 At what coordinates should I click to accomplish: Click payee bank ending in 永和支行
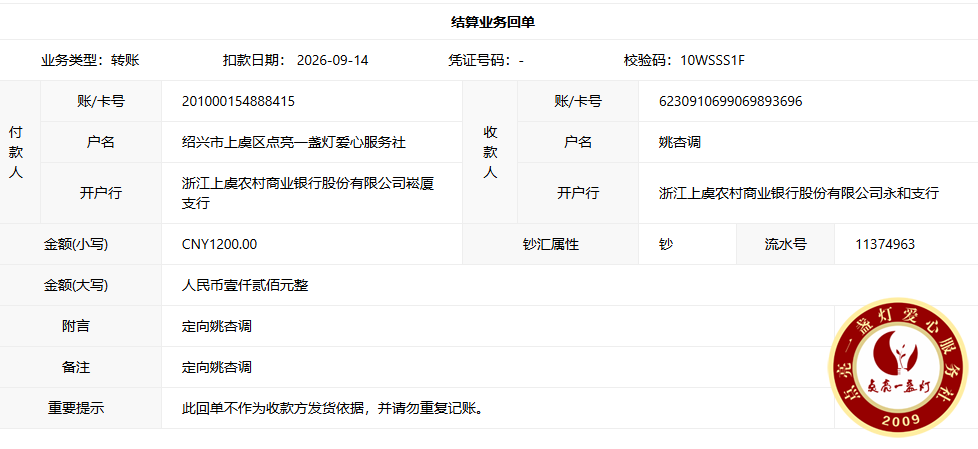[x=798, y=193]
